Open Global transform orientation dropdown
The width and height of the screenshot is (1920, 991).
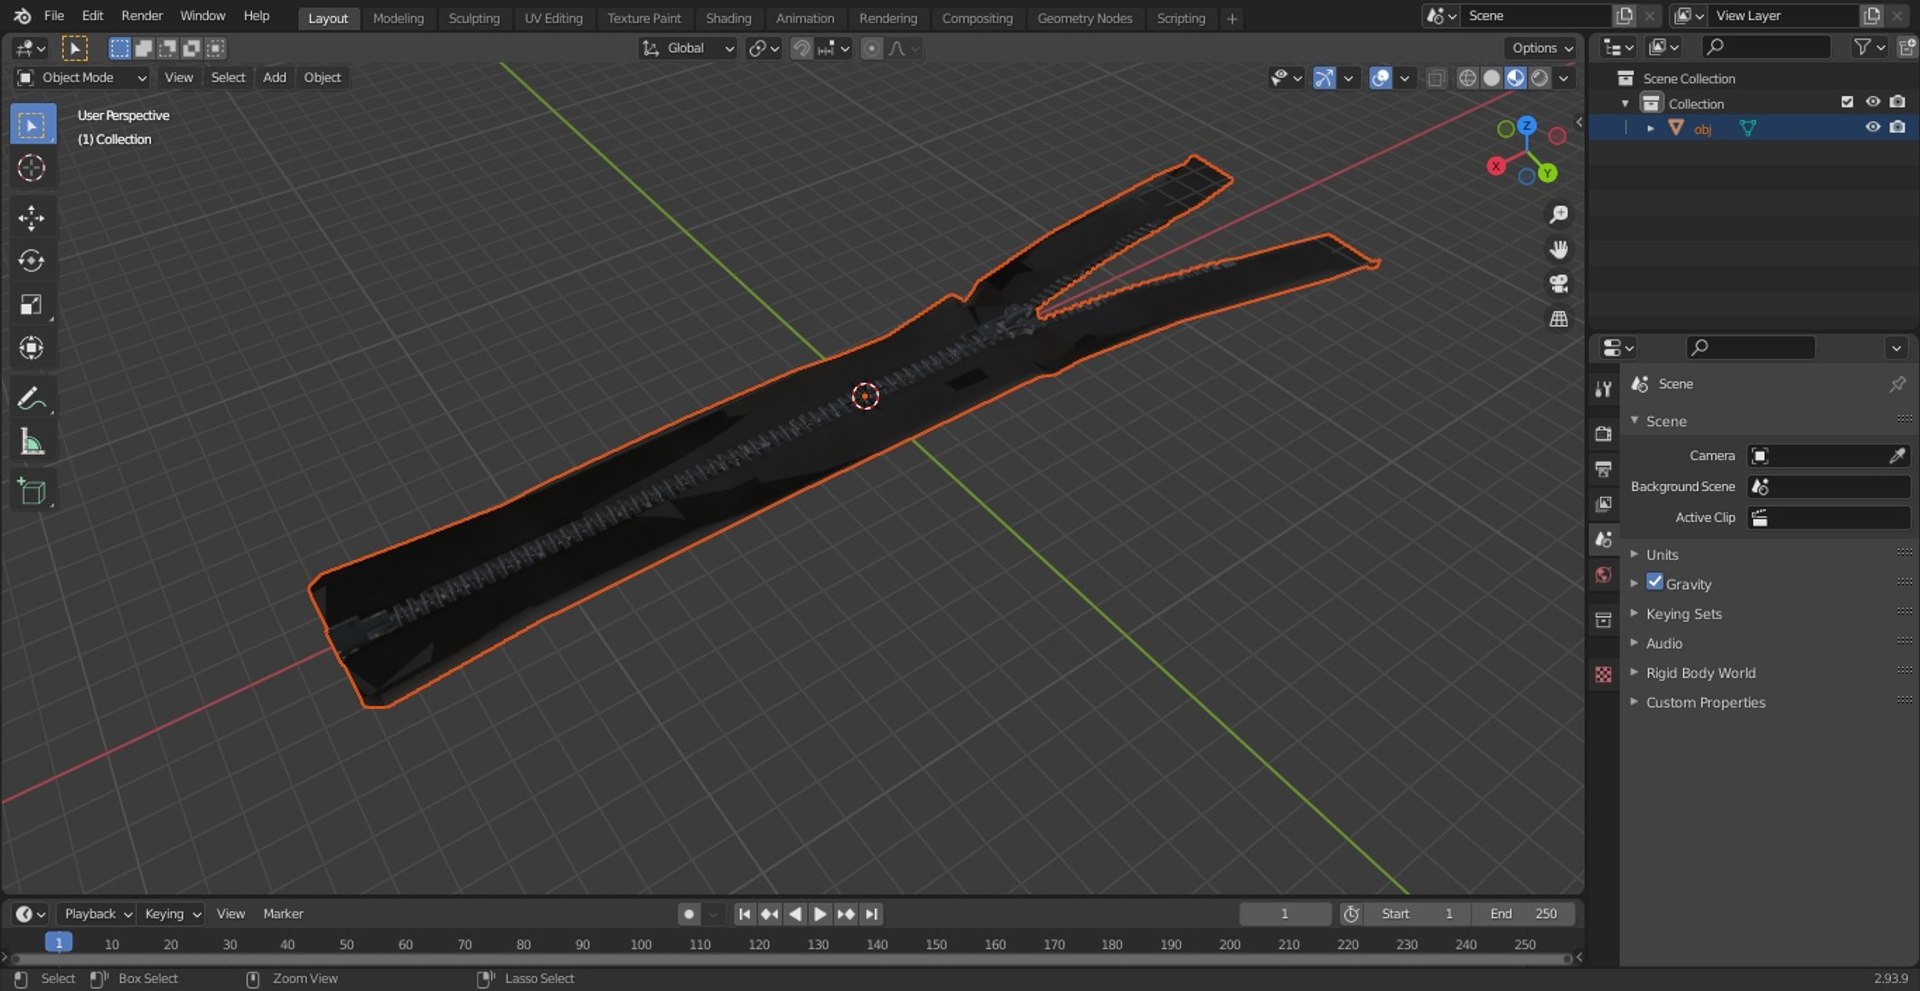point(688,48)
